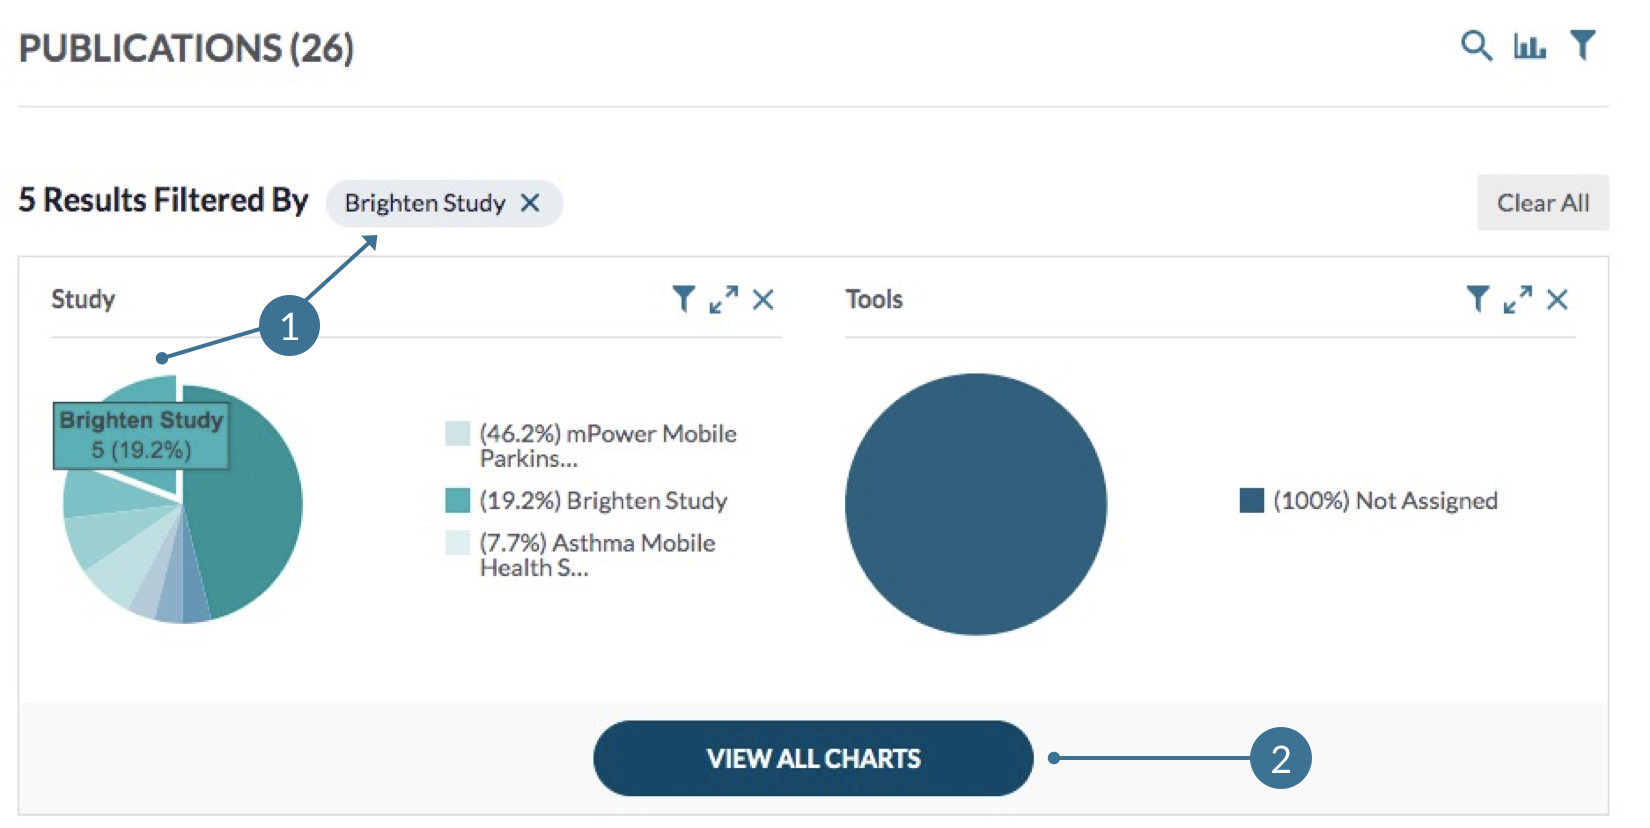This screenshot has height=828, width=1650.
Task: Click the '5 Results Filtered By' text
Action: point(163,200)
